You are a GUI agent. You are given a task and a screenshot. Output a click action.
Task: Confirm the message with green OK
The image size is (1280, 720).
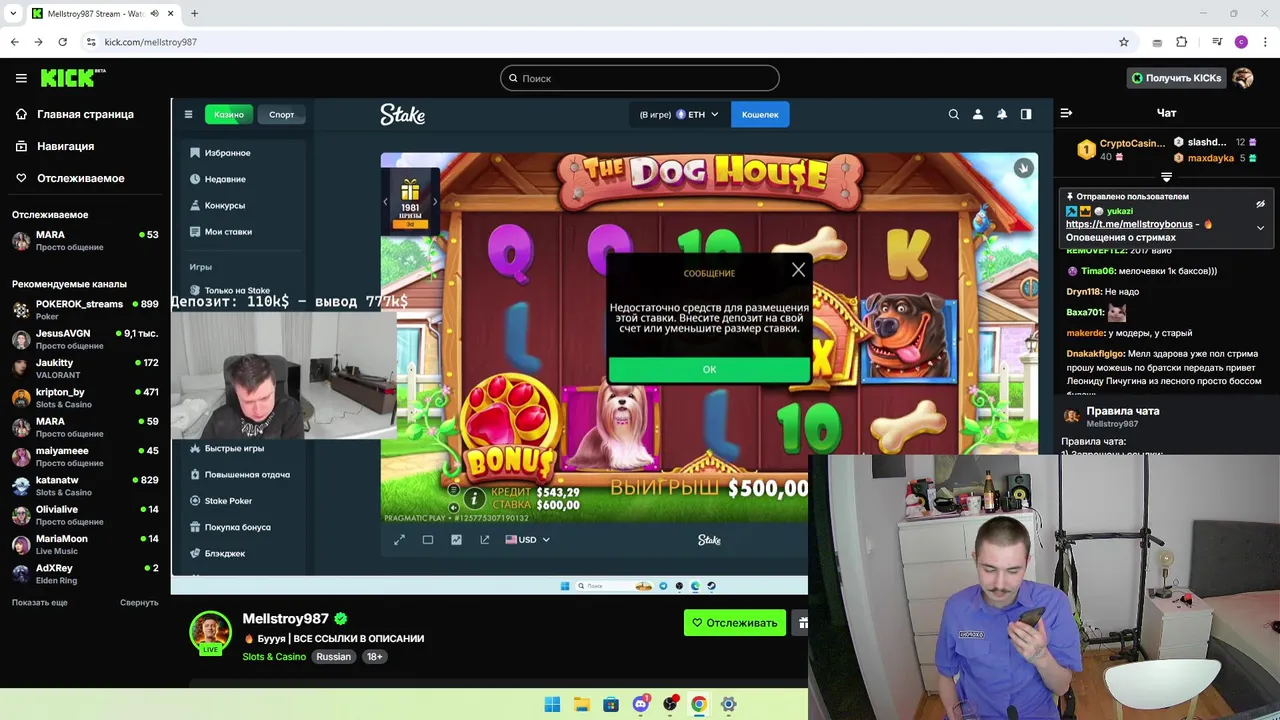709,369
